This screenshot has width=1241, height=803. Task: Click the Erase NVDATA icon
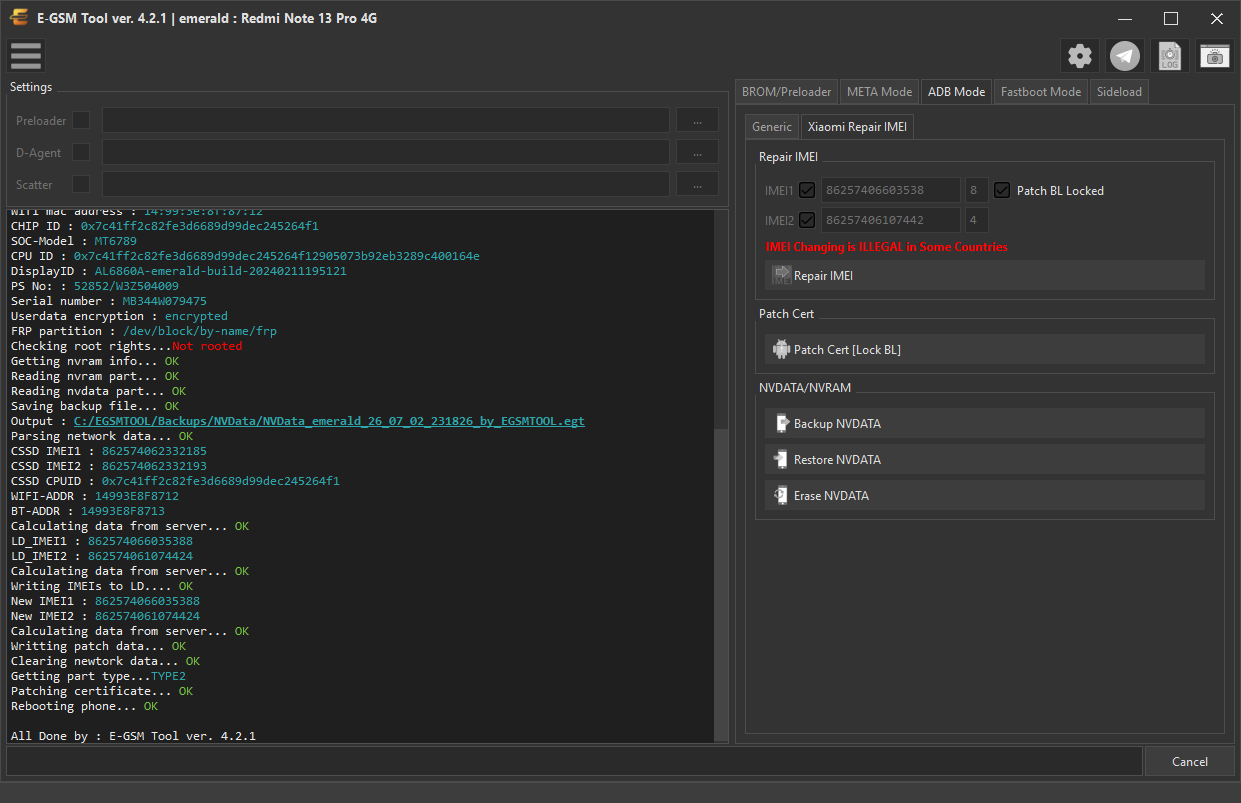pos(781,496)
